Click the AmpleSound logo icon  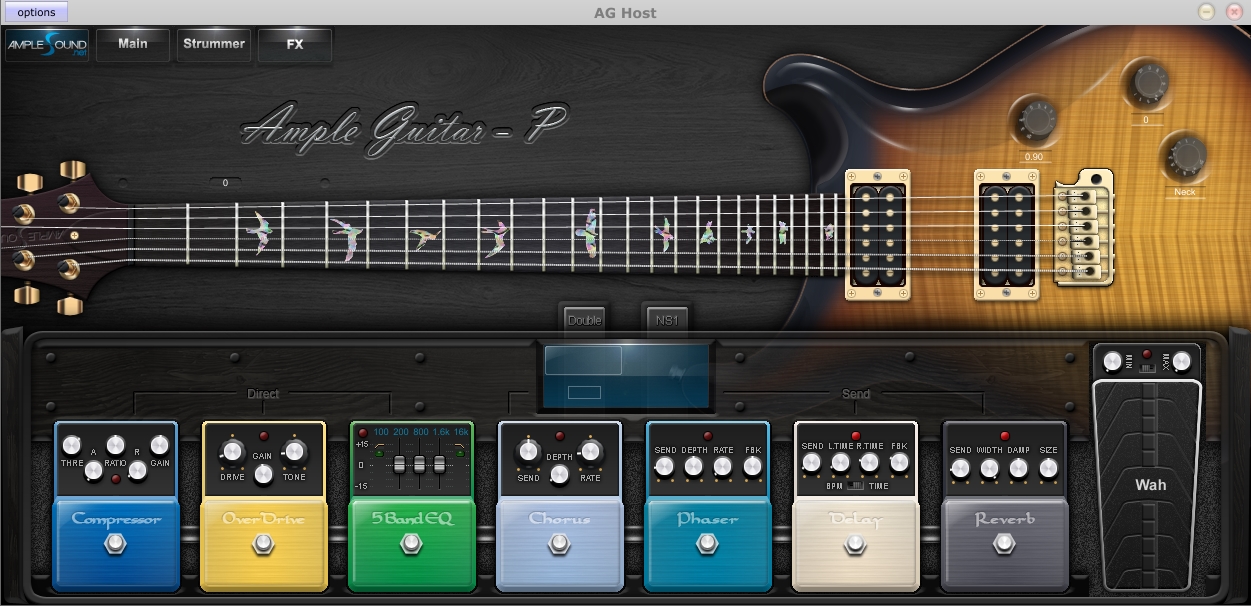47,45
